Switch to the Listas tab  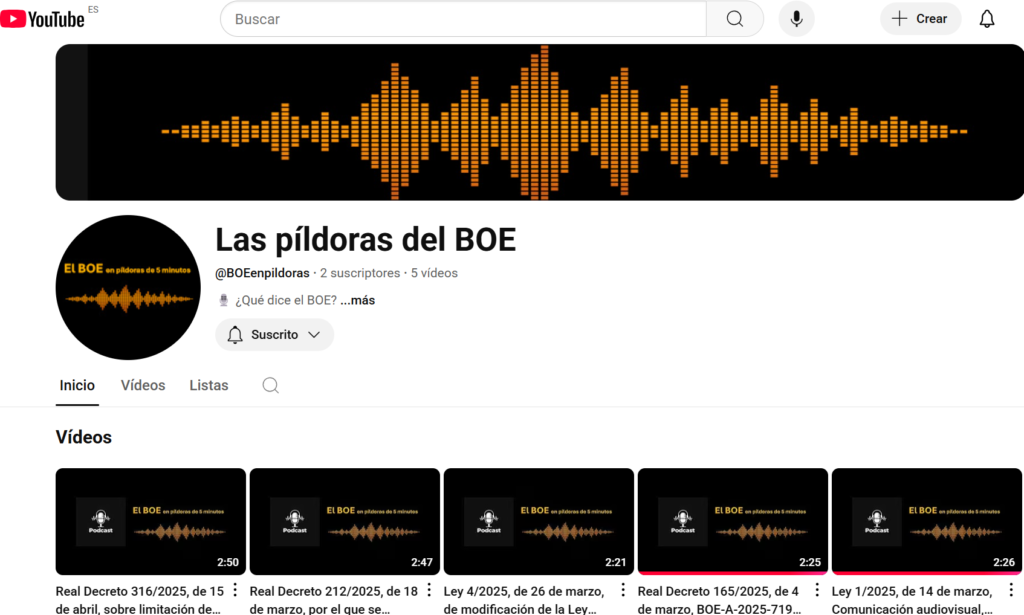pos(209,385)
